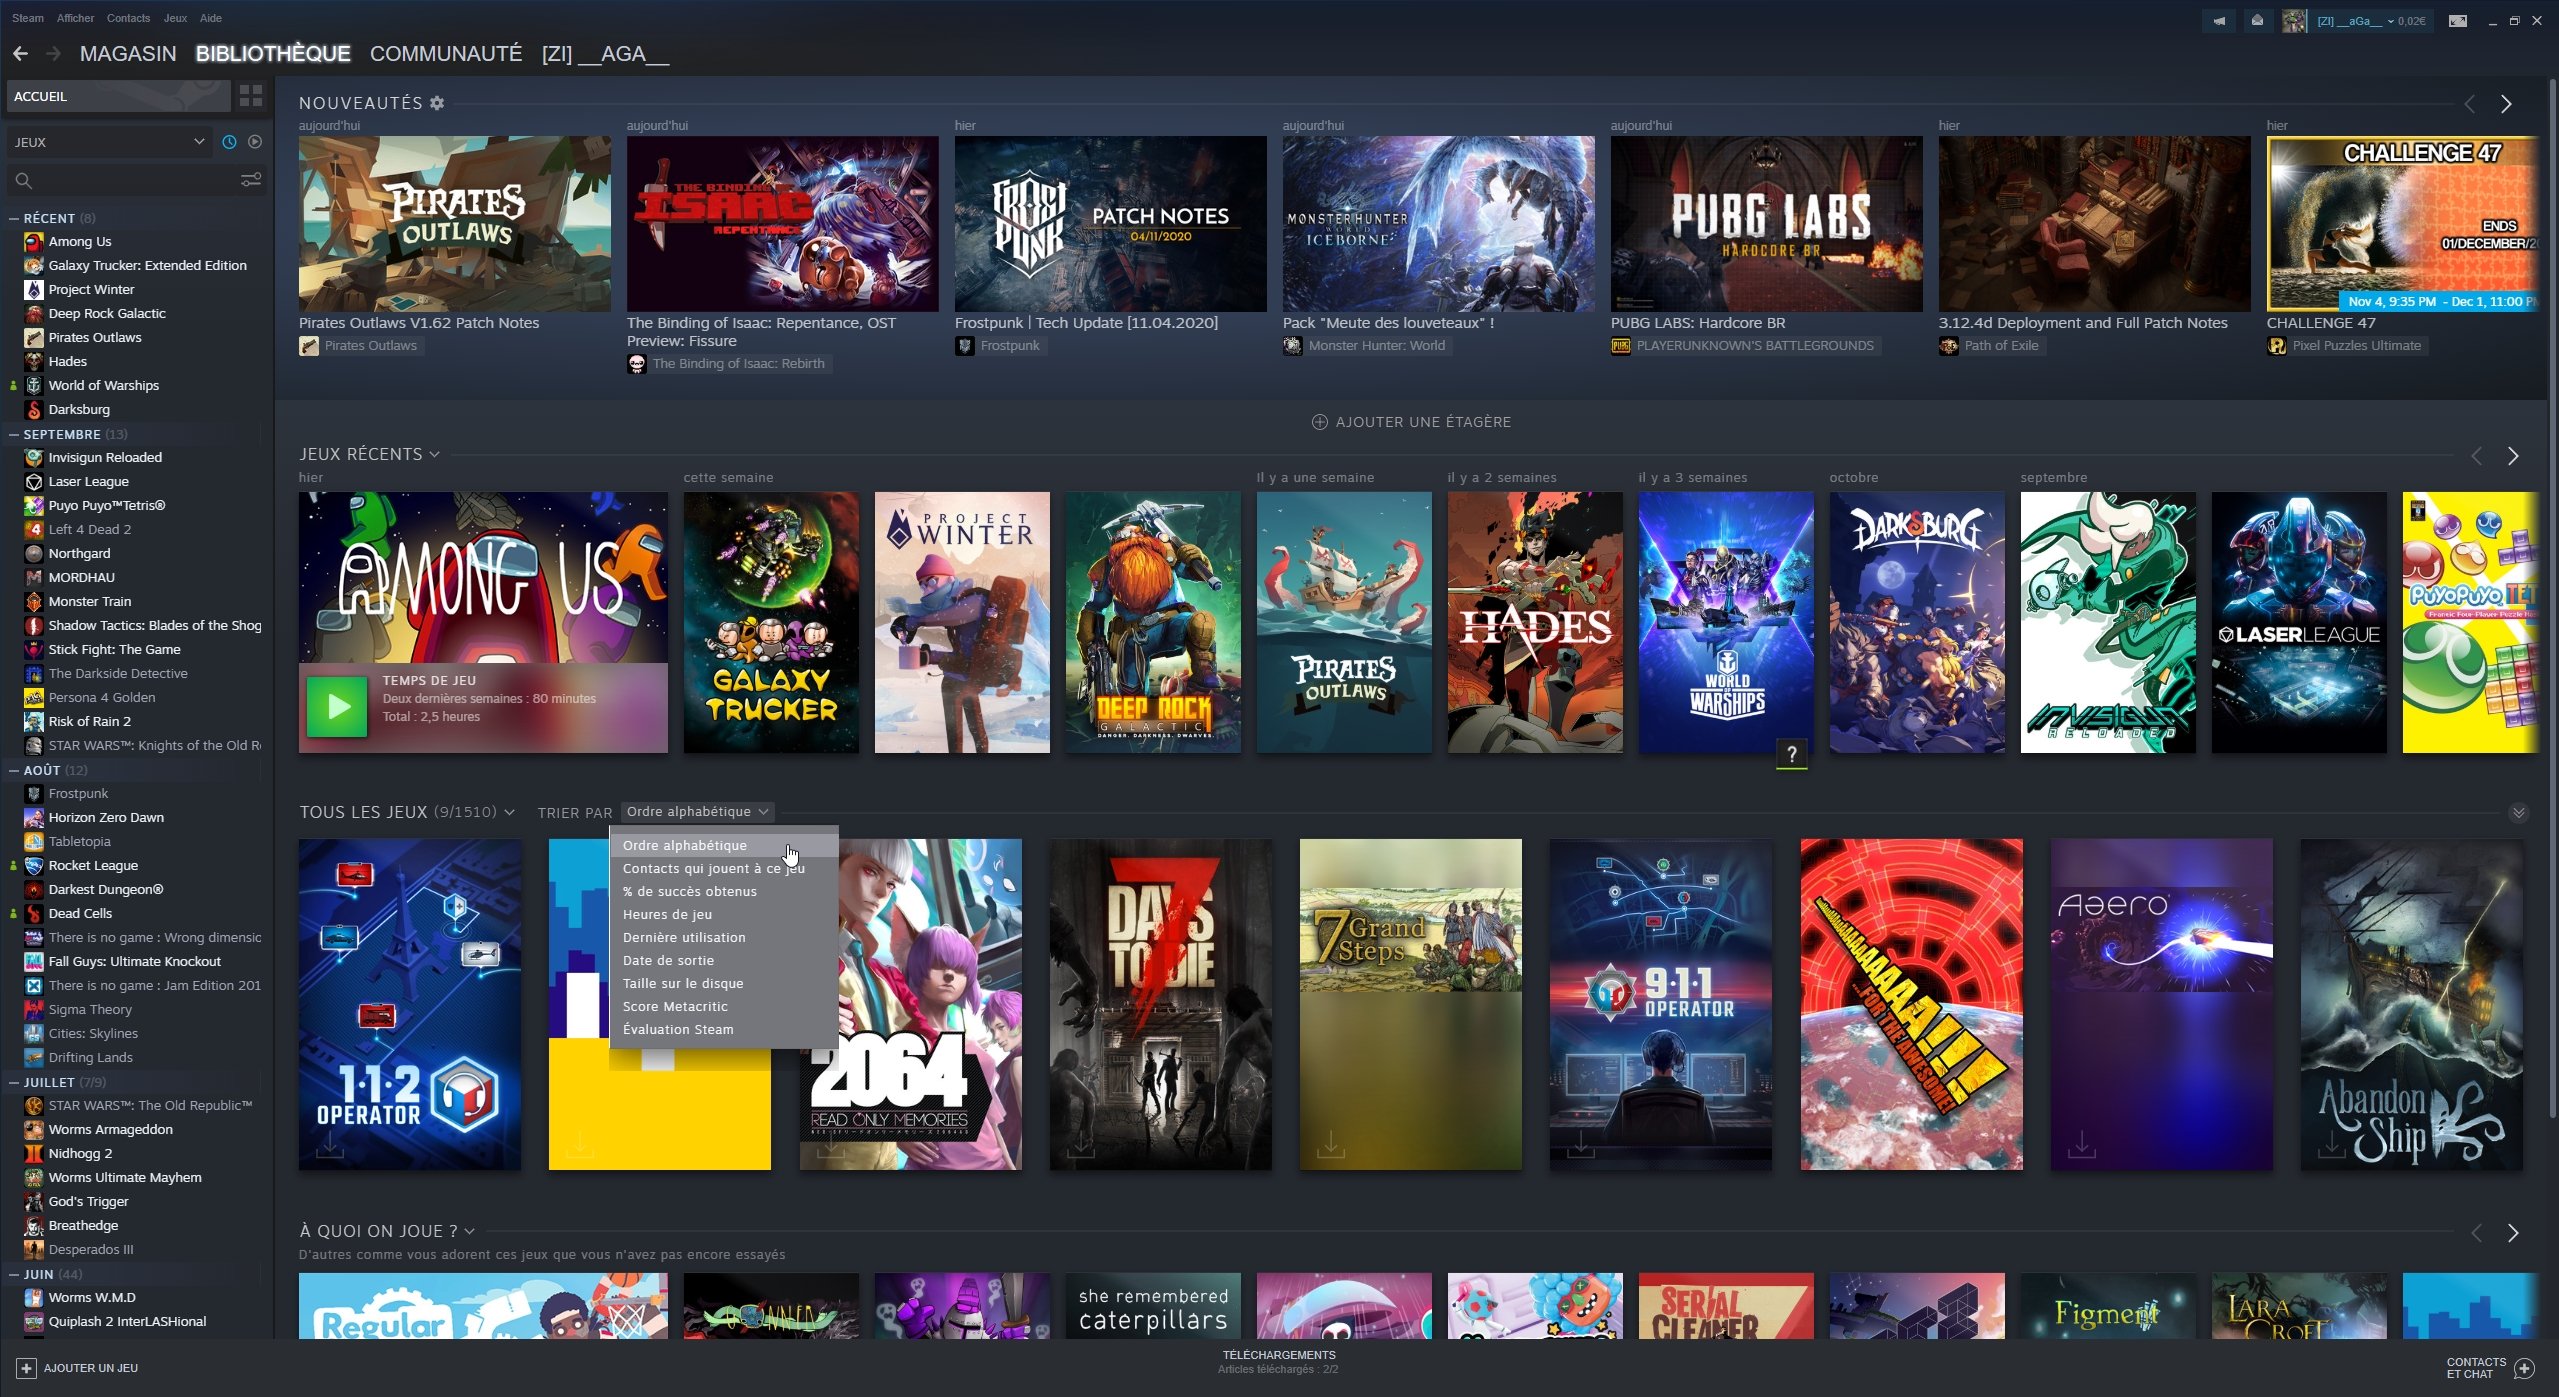Toggle the clock recent-activity sort filter
The height and width of the screenshot is (1397, 2559).
[x=229, y=141]
